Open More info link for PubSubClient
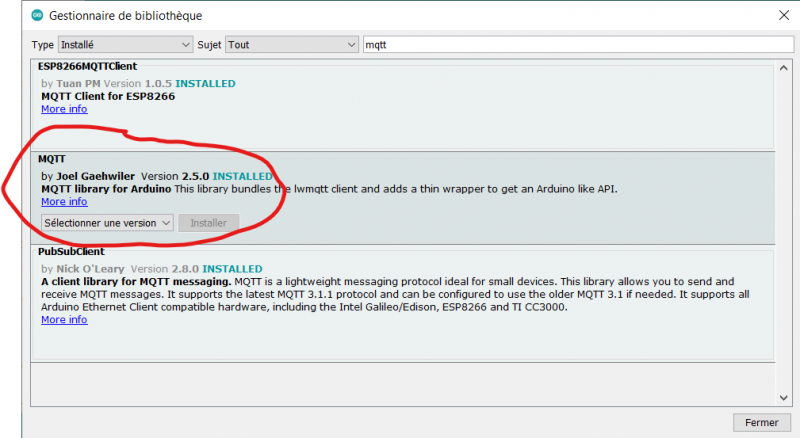800x438 pixels. click(64, 320)
